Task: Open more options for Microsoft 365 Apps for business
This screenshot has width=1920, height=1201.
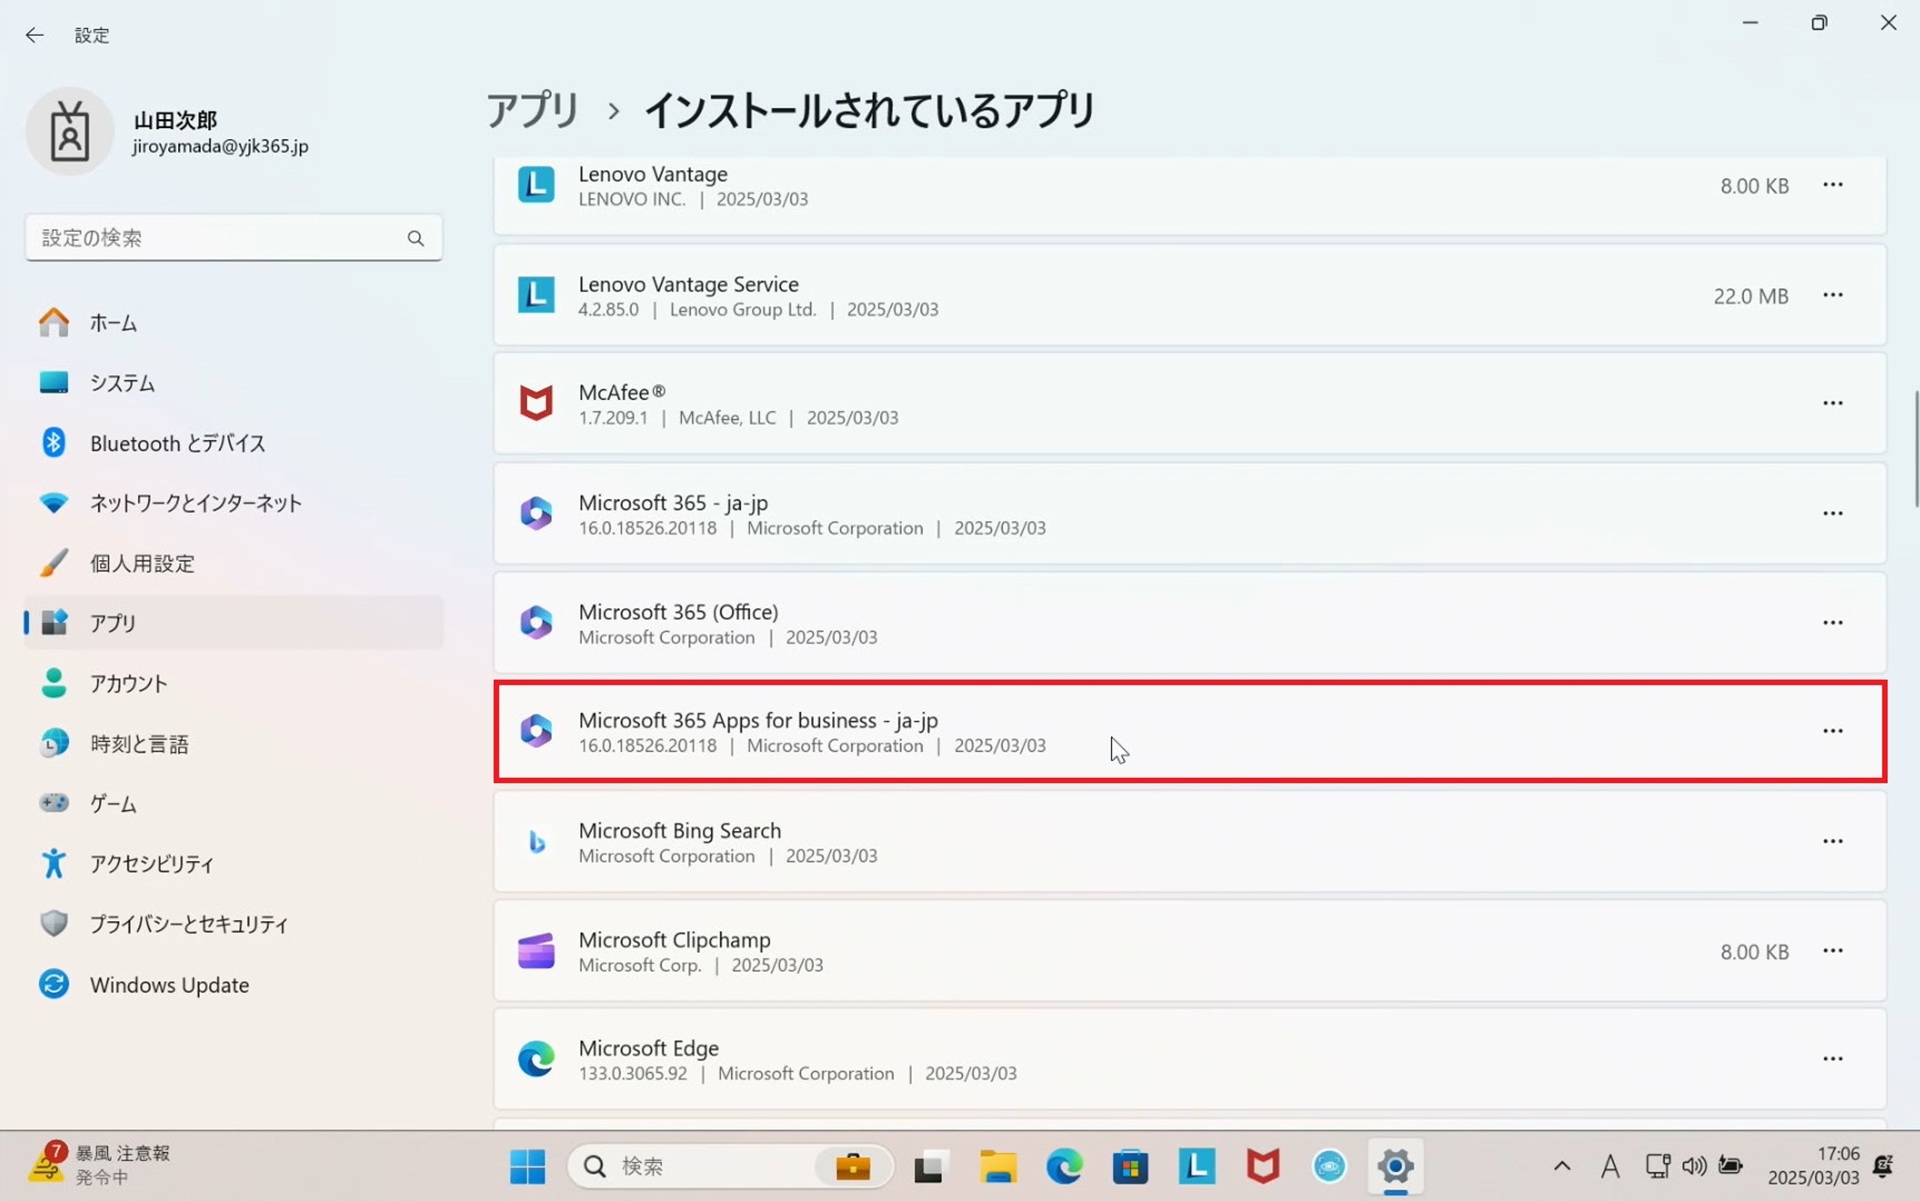Action: coord(1832,731)
